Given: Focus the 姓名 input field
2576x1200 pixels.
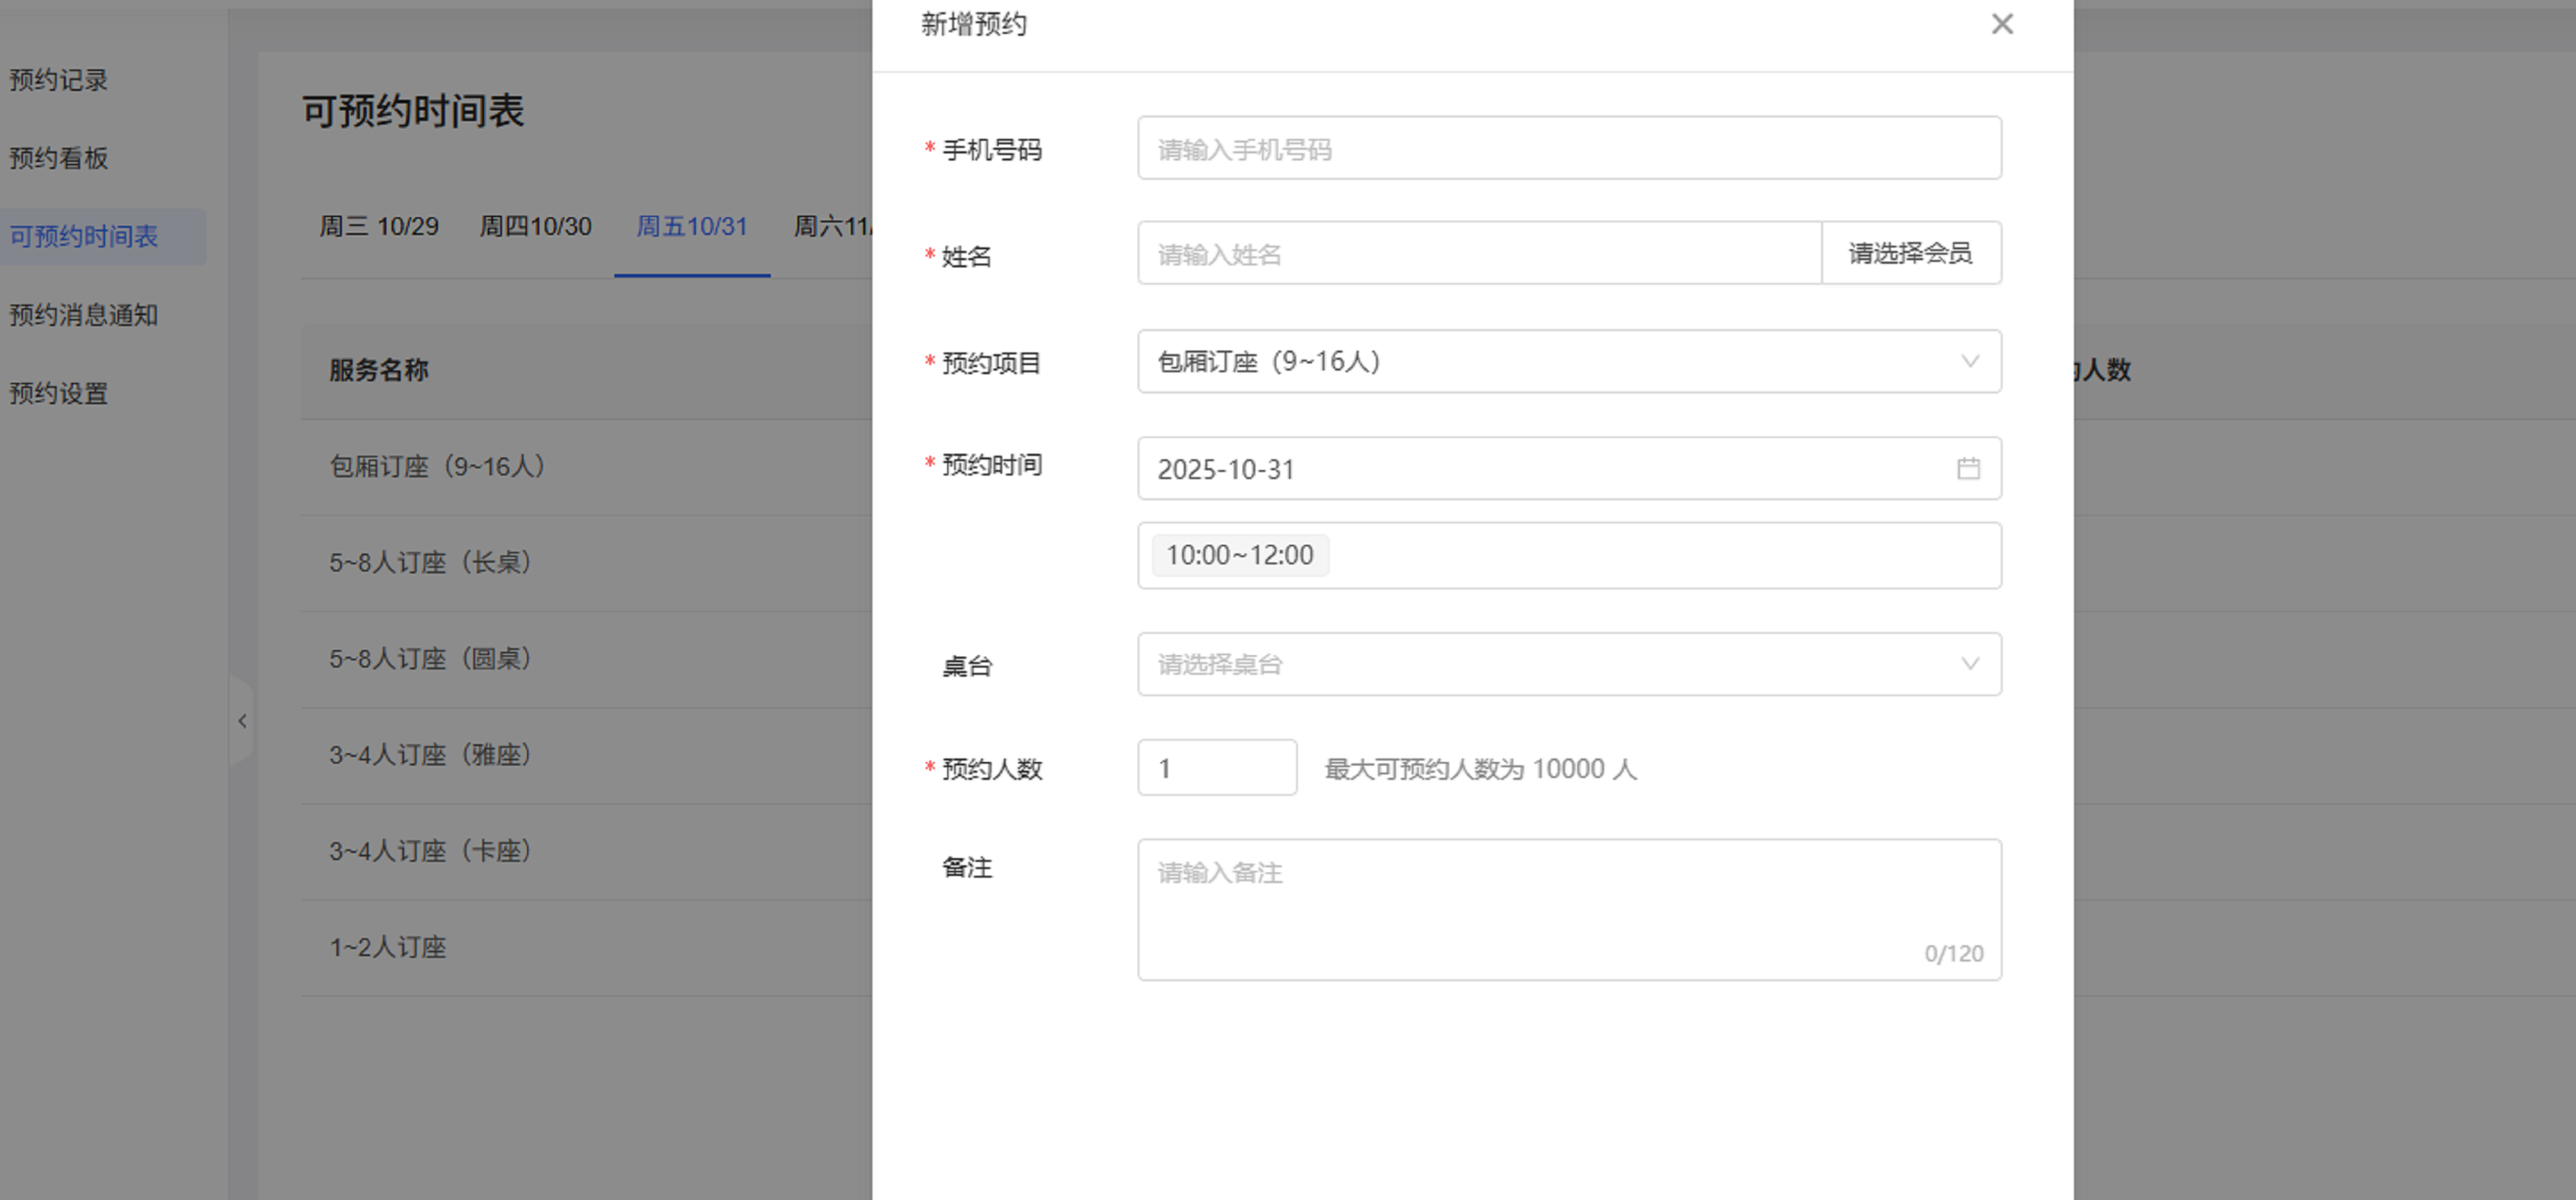Looking at the screenshot, I should pyautogui.click(x=1478, y=254).
